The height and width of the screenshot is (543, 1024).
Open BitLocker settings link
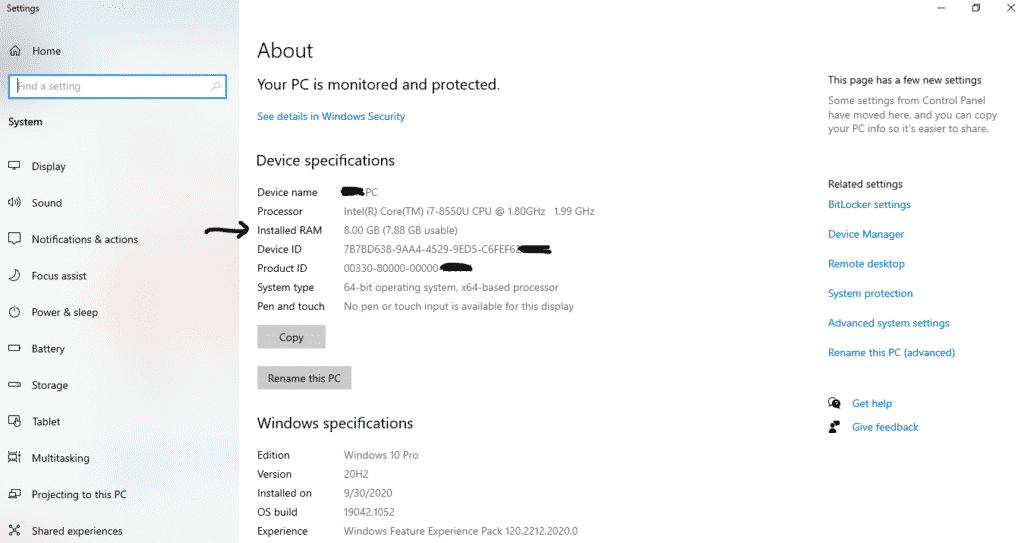[869, 205]
